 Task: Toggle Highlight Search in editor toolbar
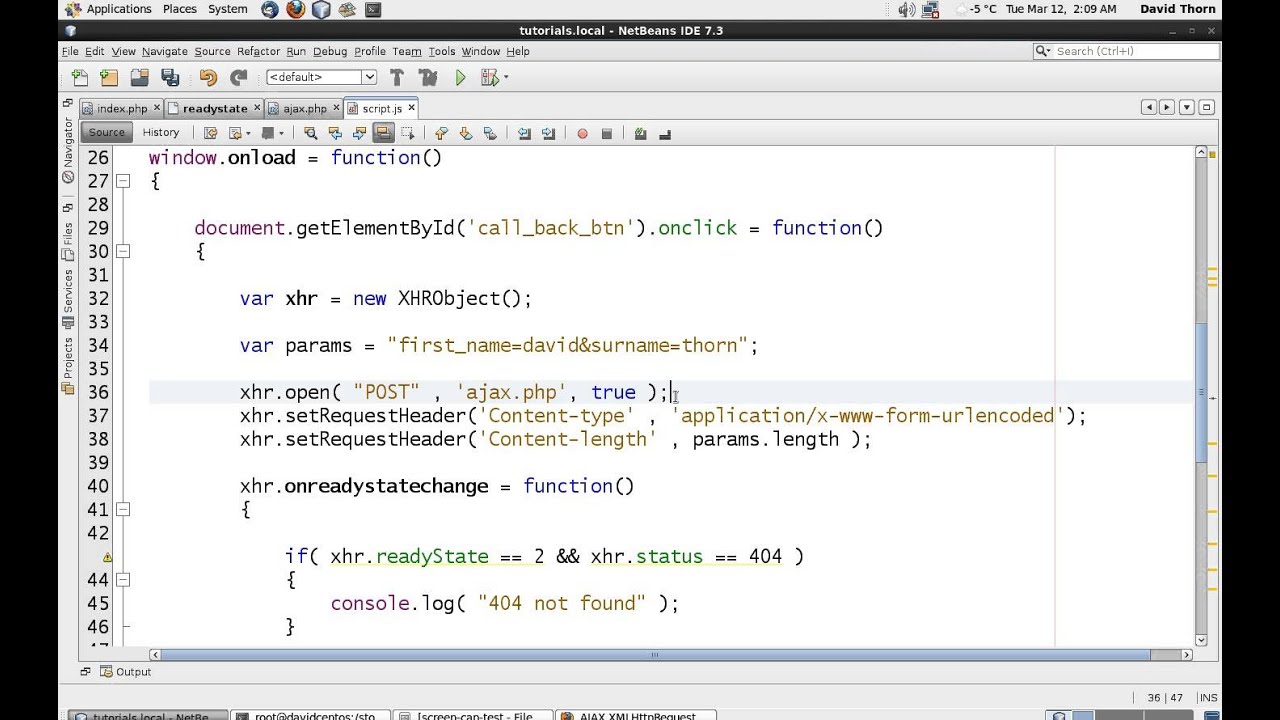tap(383, 133)
